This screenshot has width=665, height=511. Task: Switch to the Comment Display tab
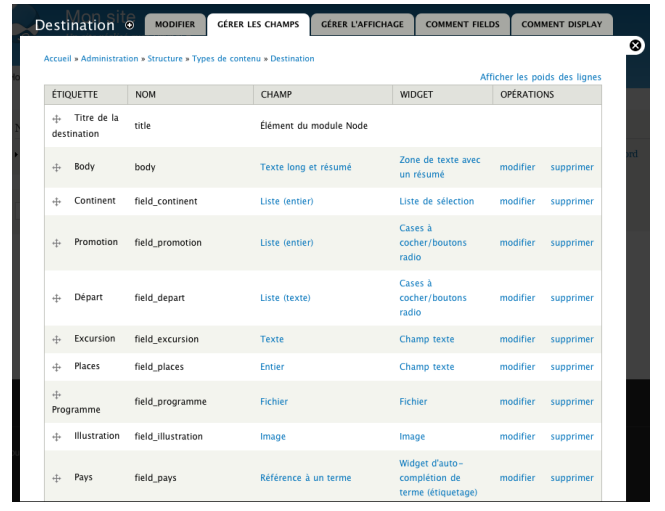(562, 25)
